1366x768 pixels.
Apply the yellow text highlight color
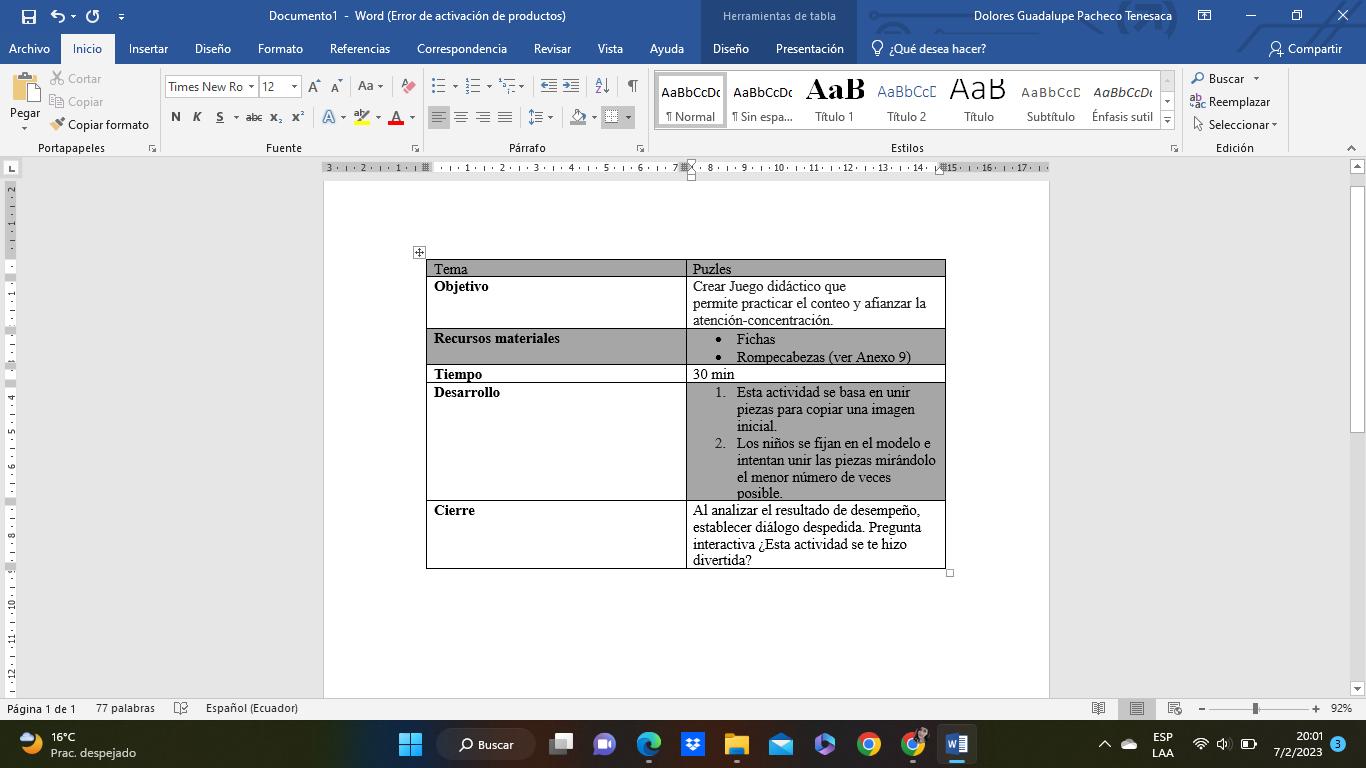362,118
